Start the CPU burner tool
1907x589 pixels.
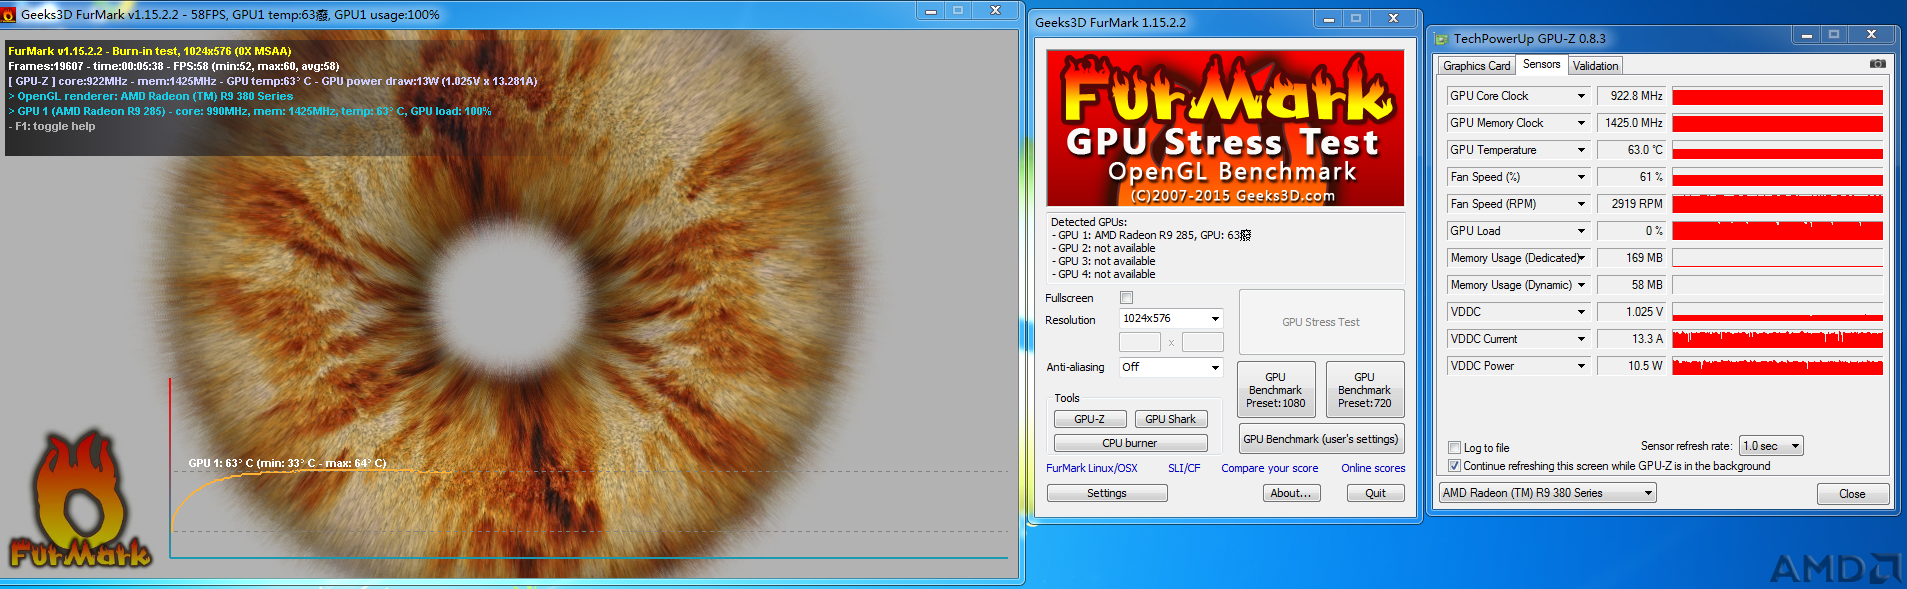pyautogui.click(x=1130, y=443)
